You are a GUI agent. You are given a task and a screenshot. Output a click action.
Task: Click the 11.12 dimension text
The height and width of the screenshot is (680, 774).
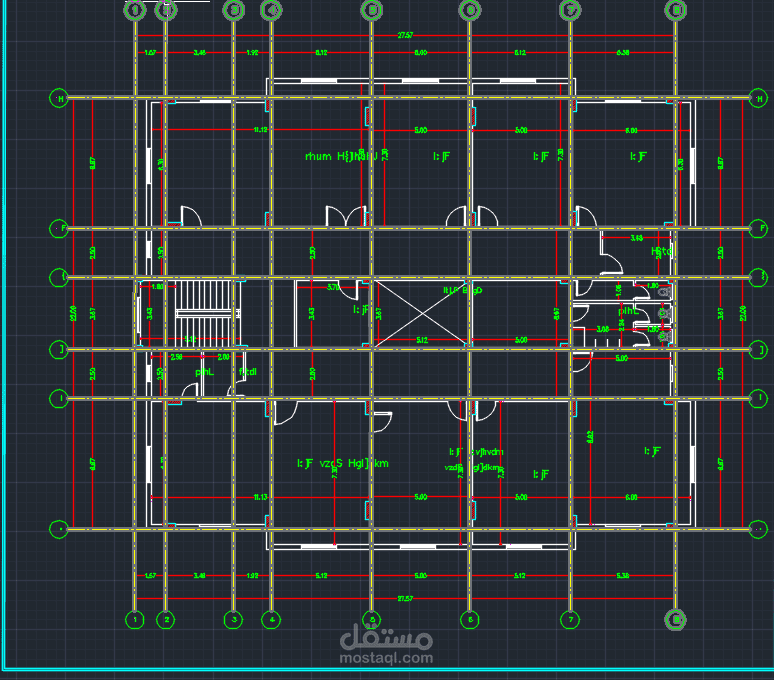tap(261, 130)
